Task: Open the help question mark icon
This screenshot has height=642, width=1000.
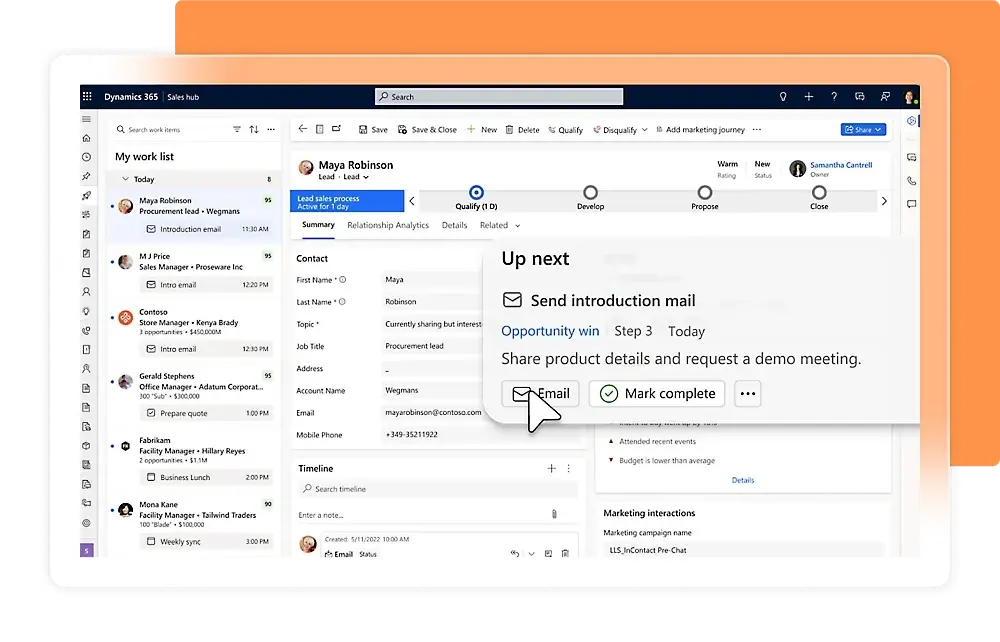Action: coord(834,97)
